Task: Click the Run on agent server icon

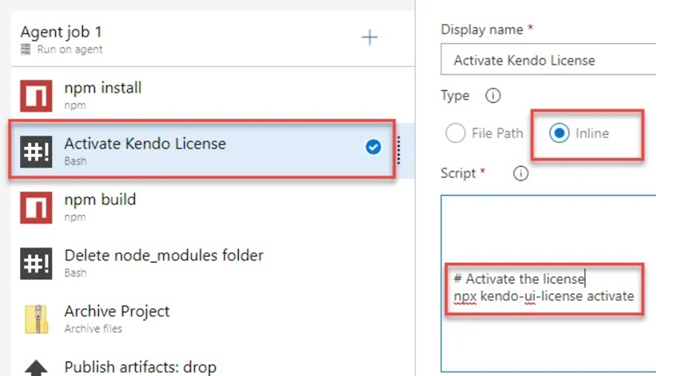Action: (26, 49)
